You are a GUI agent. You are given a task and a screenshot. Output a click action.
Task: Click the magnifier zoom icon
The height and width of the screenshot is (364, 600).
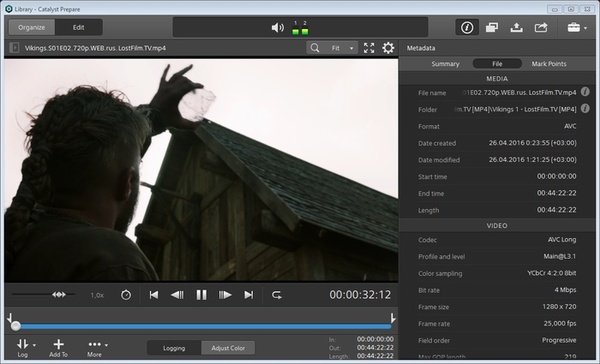[x=315, y=48]
